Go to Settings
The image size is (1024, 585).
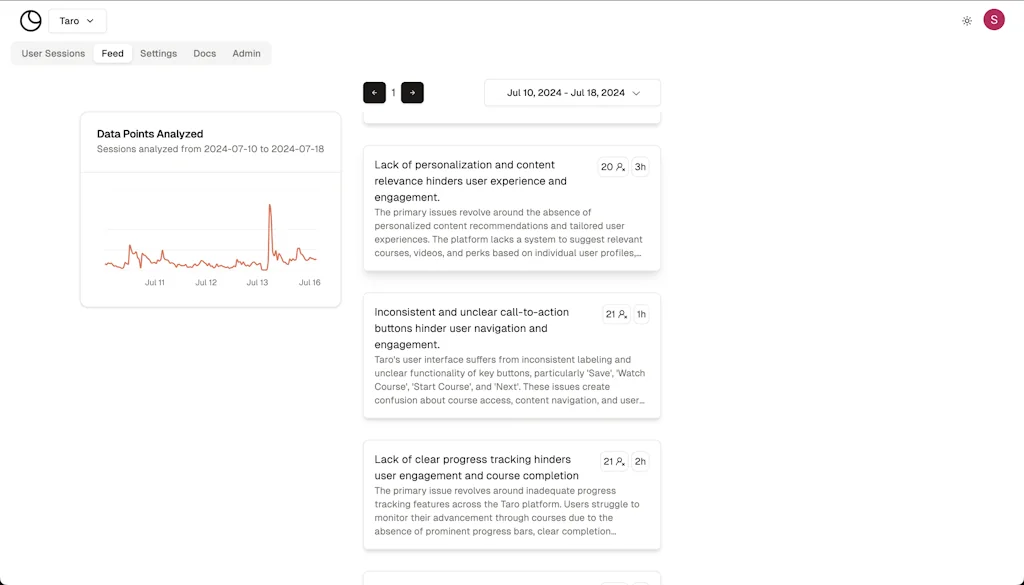coord(158,53)
